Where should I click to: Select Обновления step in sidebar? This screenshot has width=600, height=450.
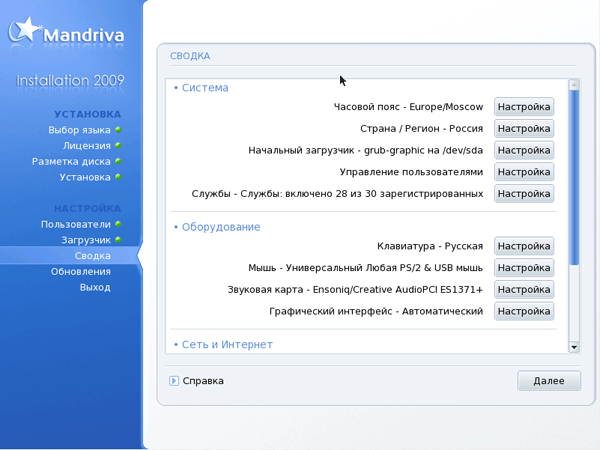81,272
